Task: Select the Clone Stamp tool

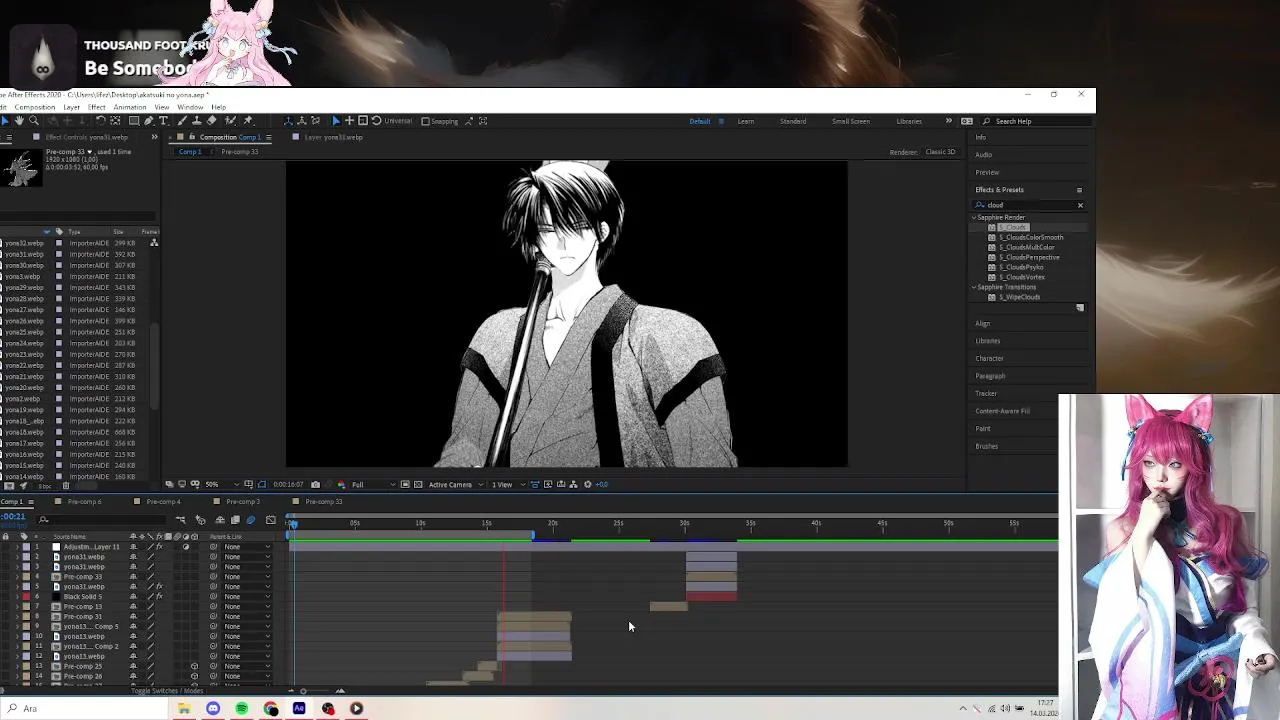Action: 196,120
